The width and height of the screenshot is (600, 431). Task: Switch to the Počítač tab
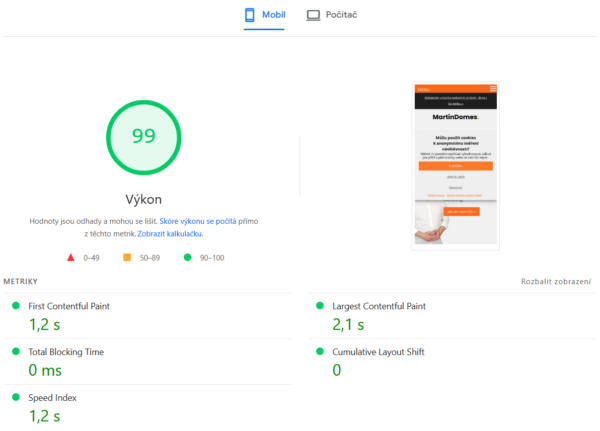click(x=332, y=15)
